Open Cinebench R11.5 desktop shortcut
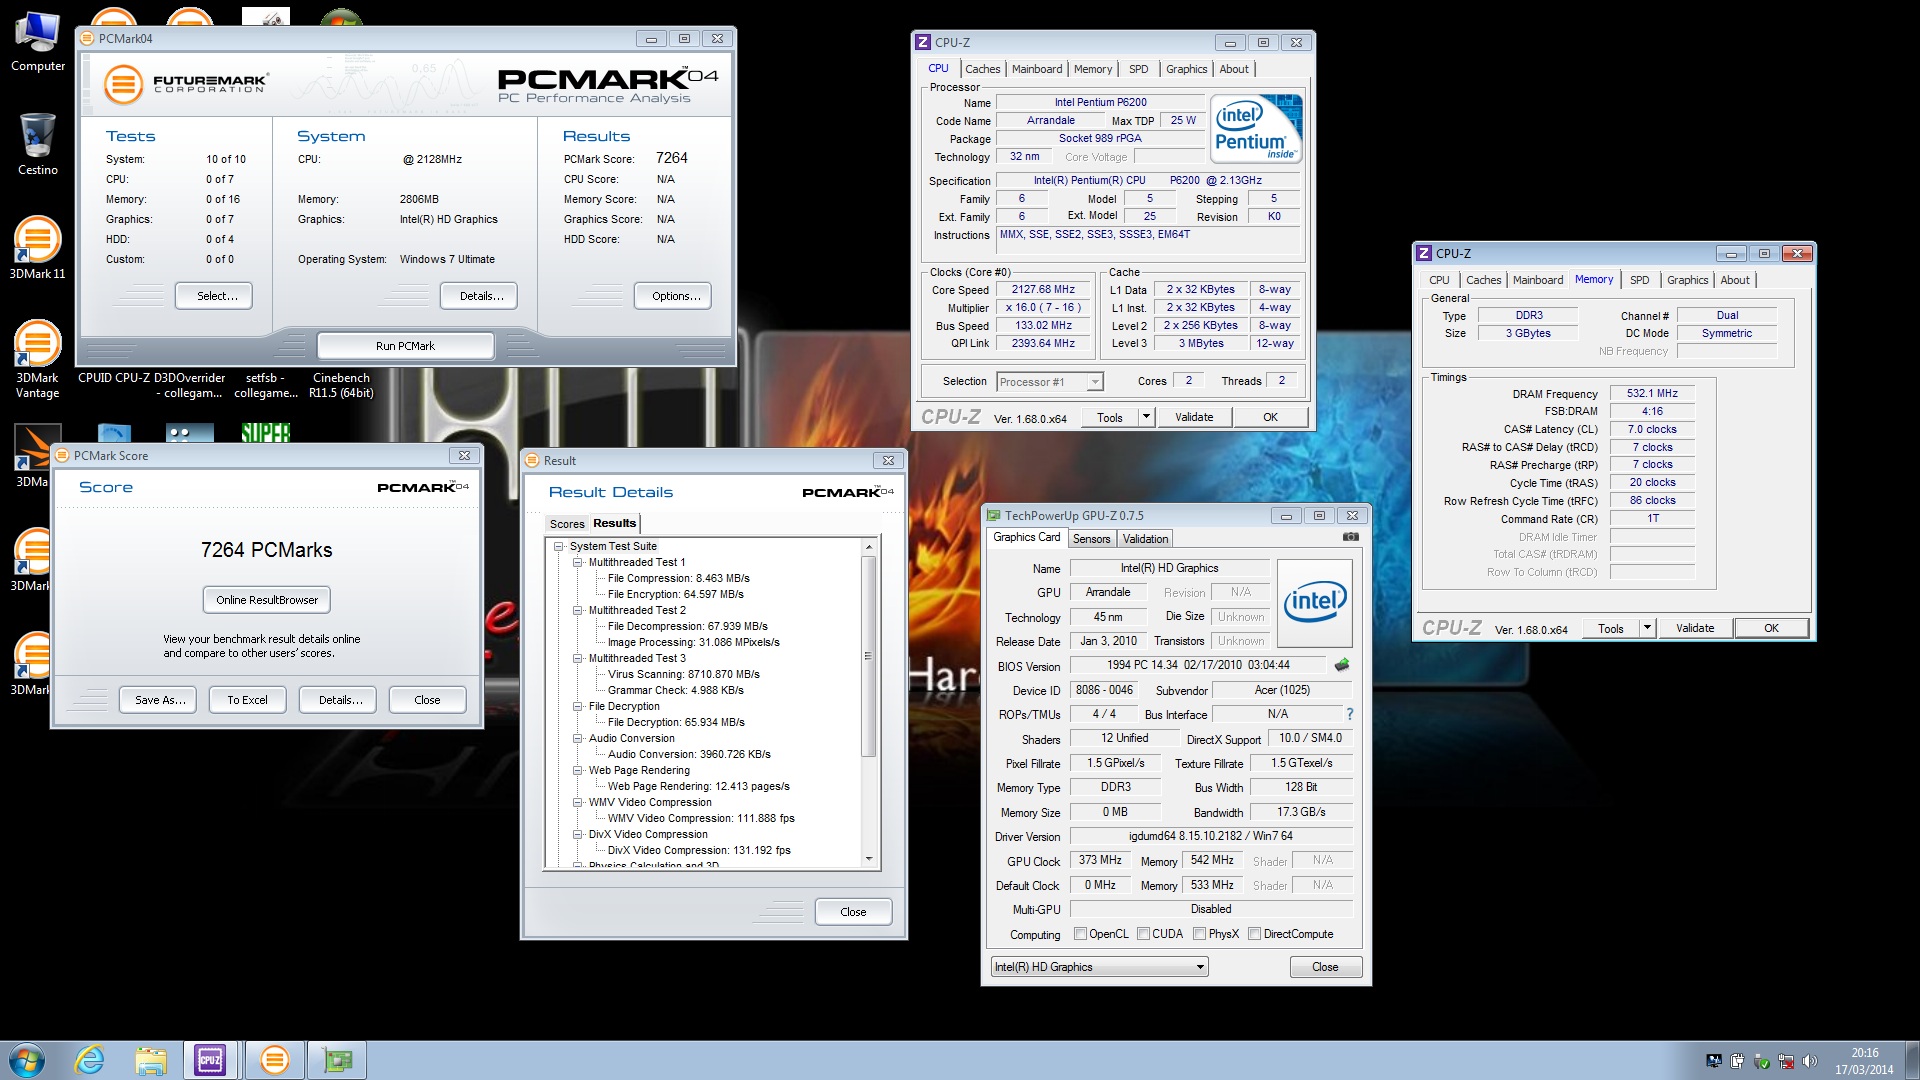Screen dimensions: 1920x1080 click(x=341, y=385)
